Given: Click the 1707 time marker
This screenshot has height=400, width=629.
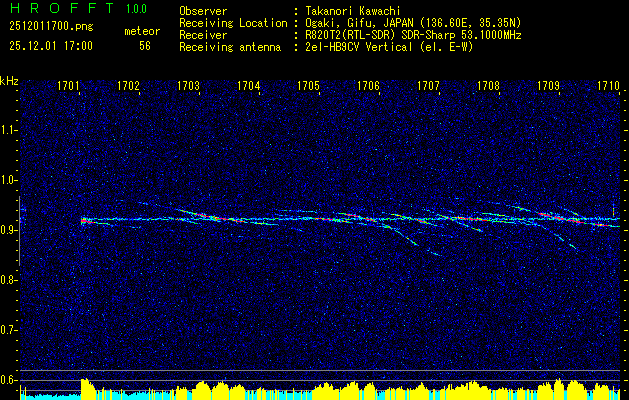Looking at the screenshot, I should click(428, 86).
